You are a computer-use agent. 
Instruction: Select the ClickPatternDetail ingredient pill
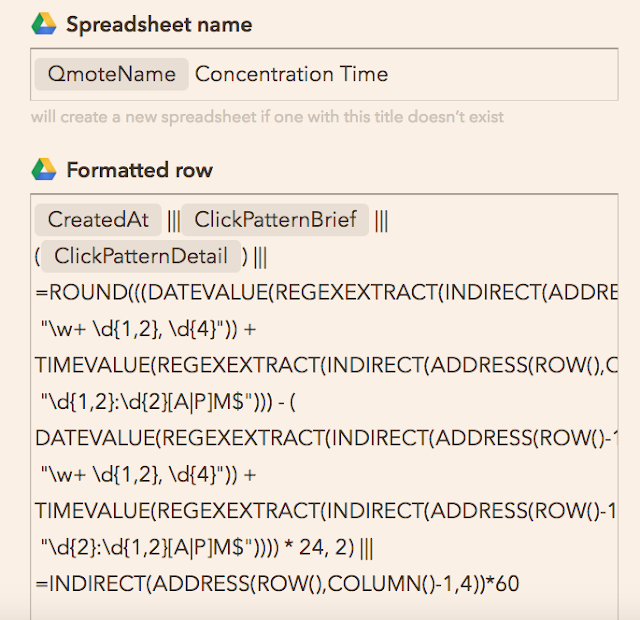[x=141, y=256]
